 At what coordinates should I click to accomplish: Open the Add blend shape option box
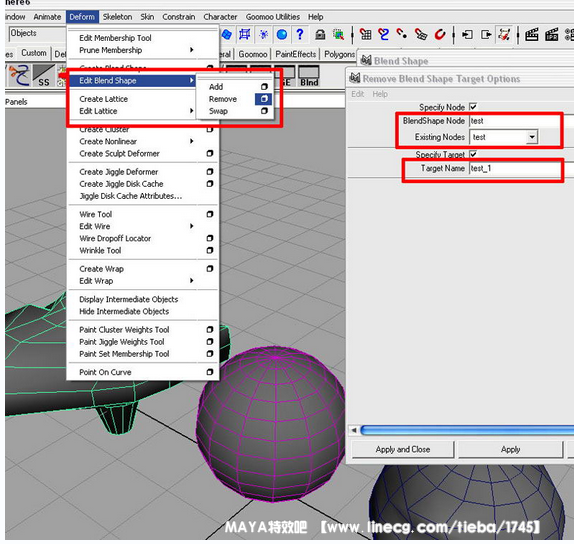tap(264, 87)
